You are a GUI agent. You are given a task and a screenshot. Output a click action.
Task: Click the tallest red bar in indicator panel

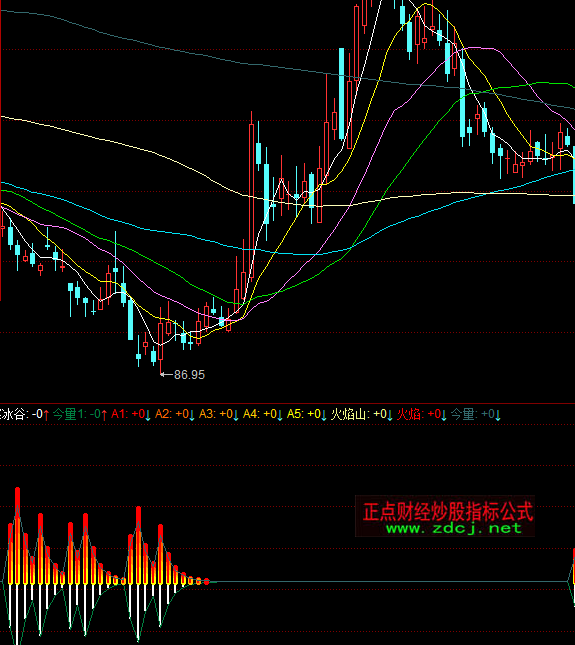click(x=17, y=535)
